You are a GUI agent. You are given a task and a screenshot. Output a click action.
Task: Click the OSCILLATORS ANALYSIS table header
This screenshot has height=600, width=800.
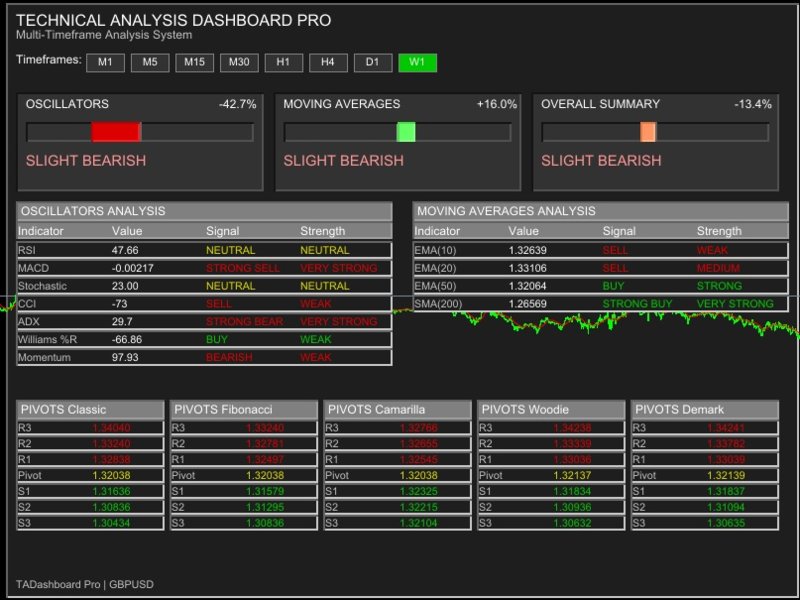click(204, 211)
